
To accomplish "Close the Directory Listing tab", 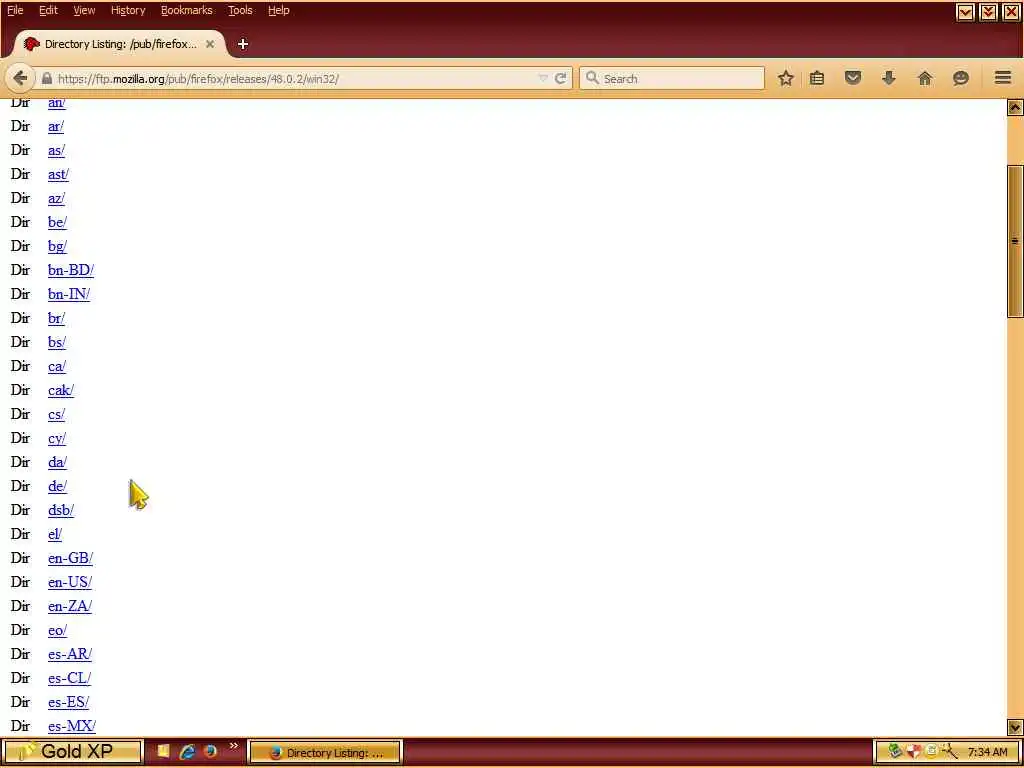I will coord(210,44).
